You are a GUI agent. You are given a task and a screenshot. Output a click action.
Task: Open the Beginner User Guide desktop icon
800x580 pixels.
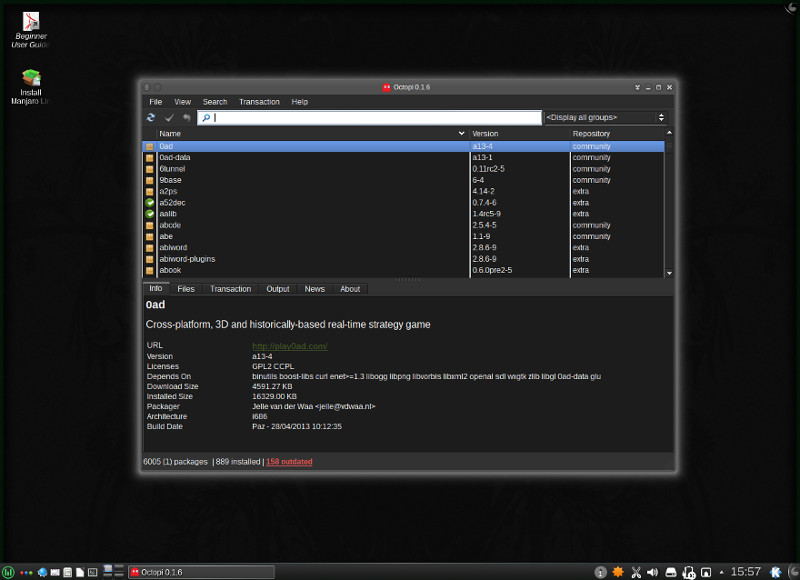[30, 30]
